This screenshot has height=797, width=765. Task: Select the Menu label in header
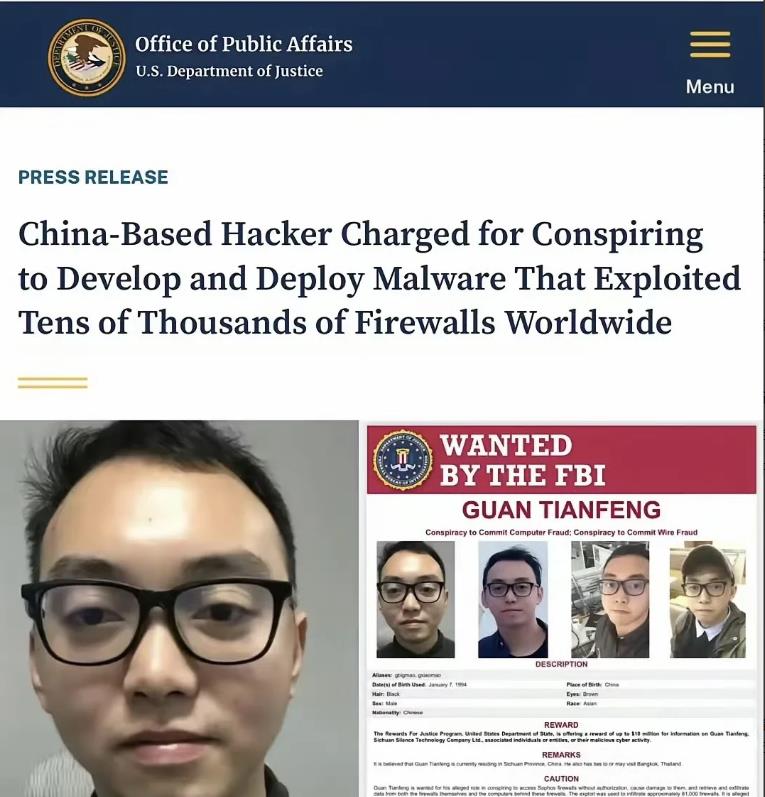(710, 86)
